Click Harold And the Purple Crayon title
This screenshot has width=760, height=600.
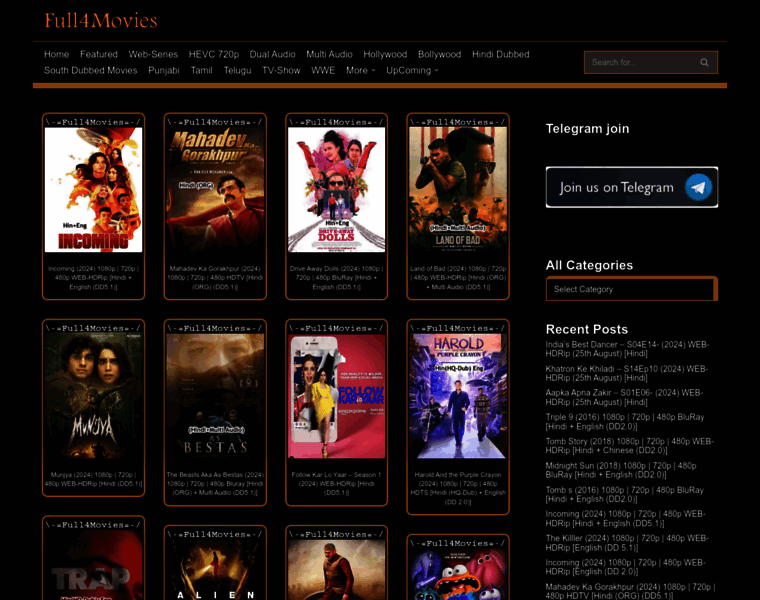point(458,488)
